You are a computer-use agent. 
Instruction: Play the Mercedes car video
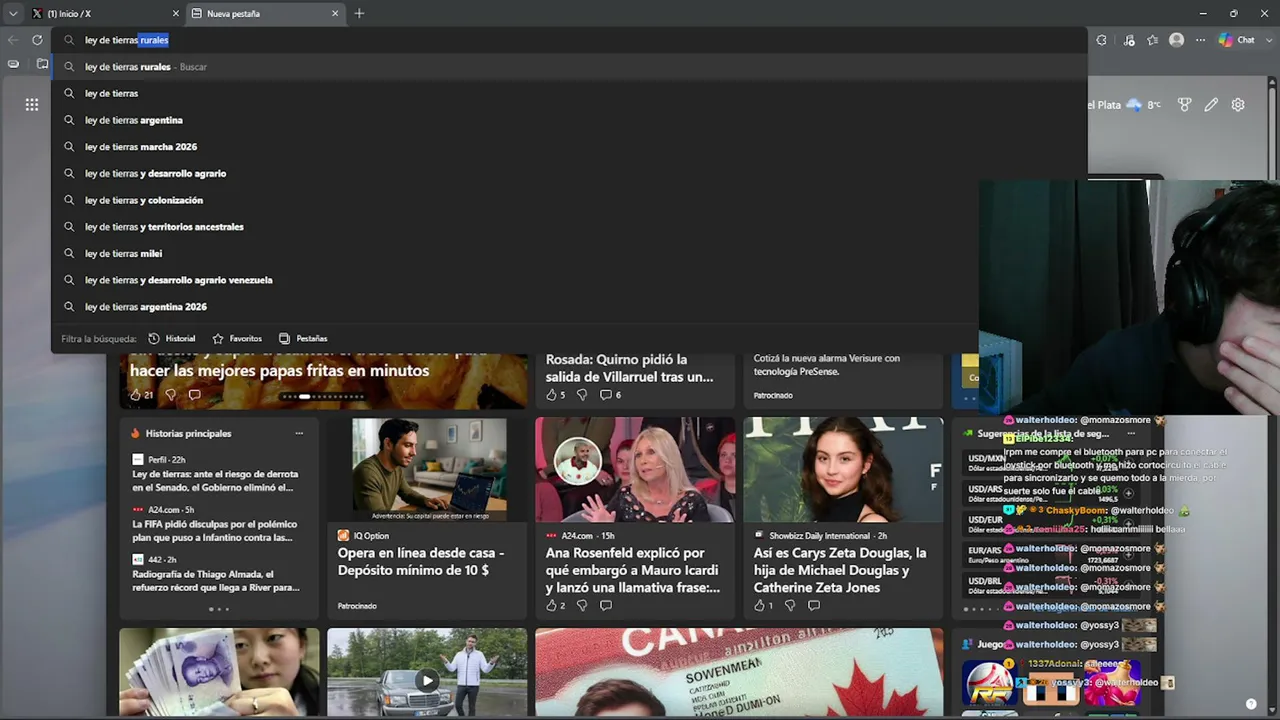tap(427, 681)
